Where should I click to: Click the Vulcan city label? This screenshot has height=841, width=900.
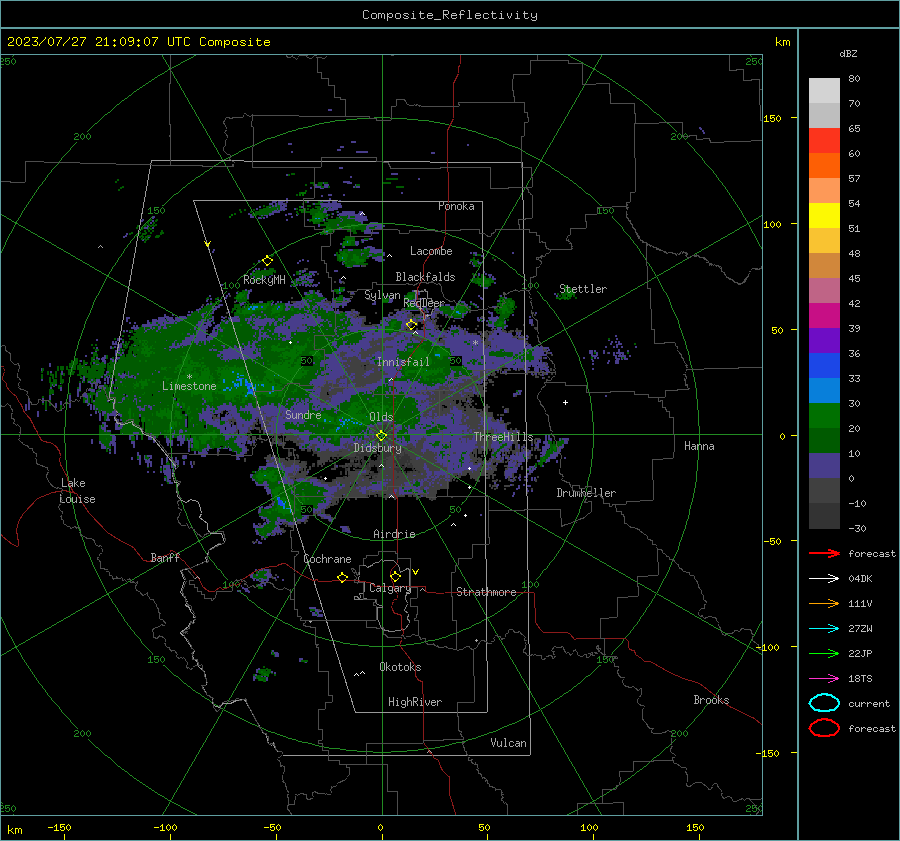click(x=508, y=743)
